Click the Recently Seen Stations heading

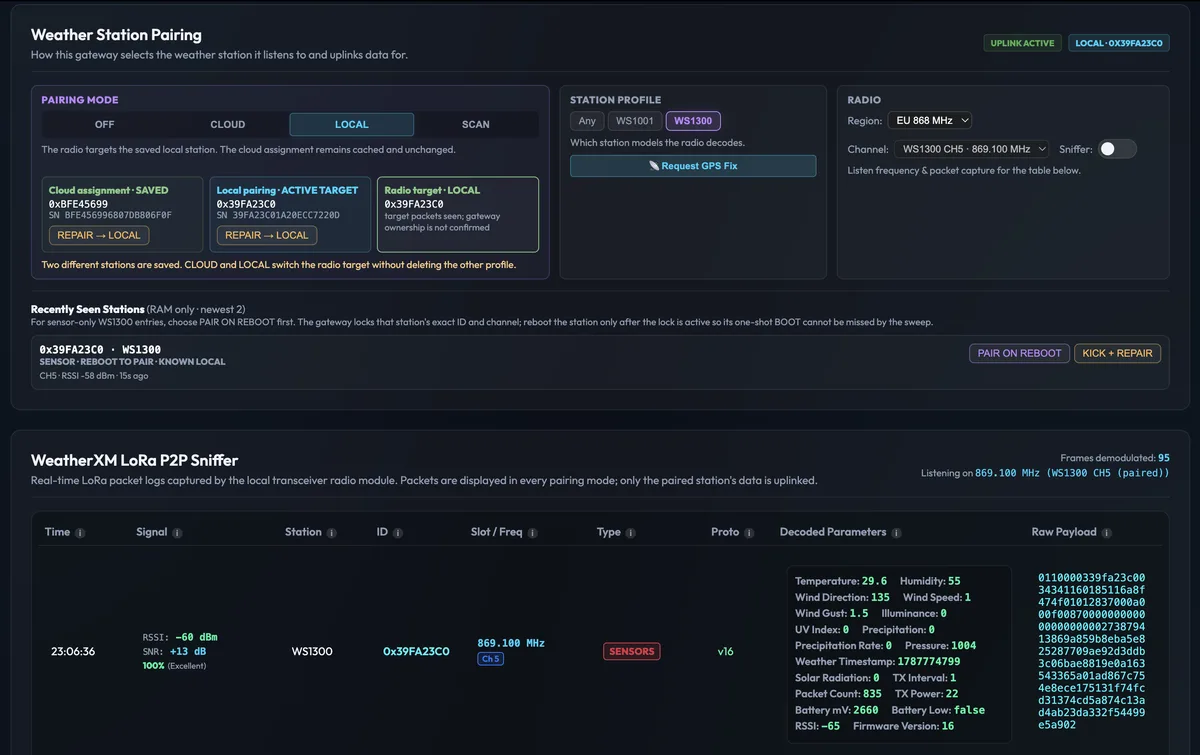coord(87,309)
